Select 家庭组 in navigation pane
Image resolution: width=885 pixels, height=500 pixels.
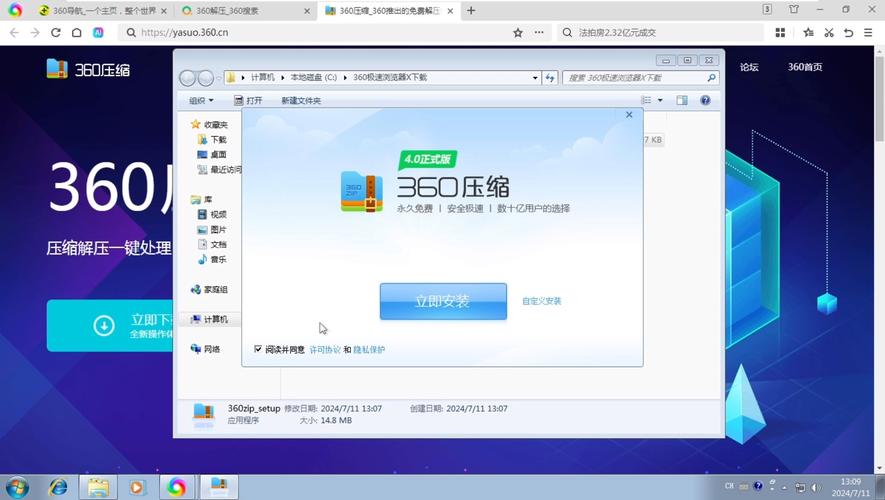tap(209, 290)
